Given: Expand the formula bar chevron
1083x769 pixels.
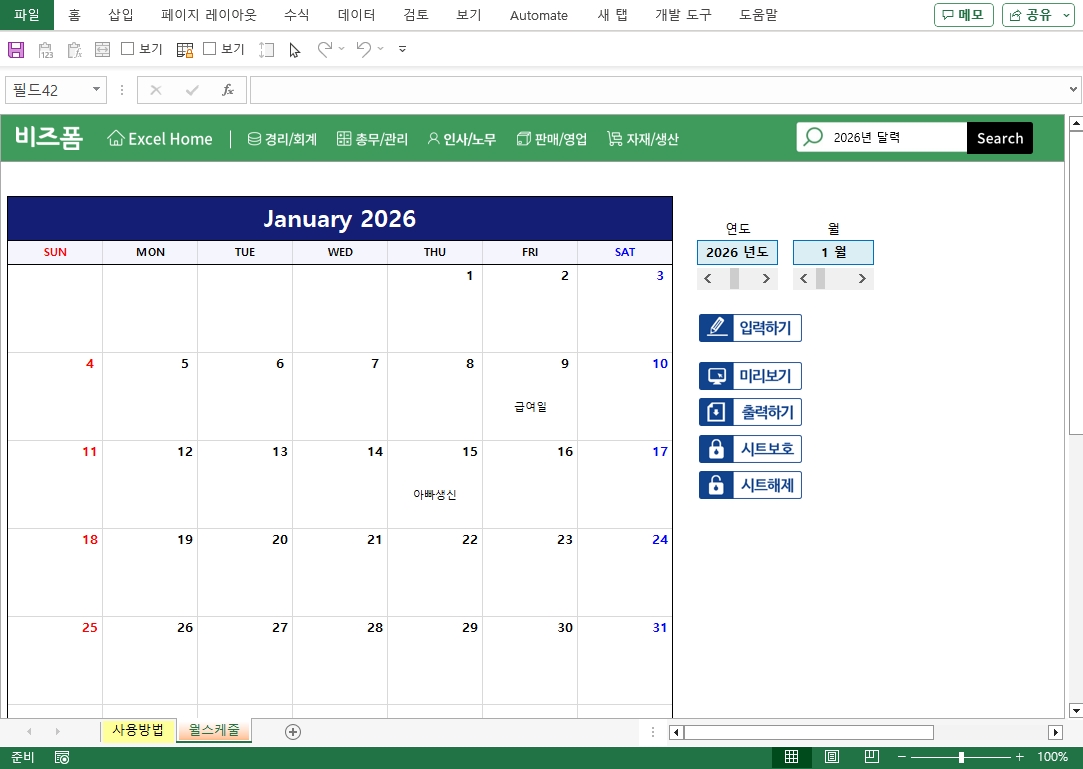Looking at the screenshot, I should tap(1073, 89).
